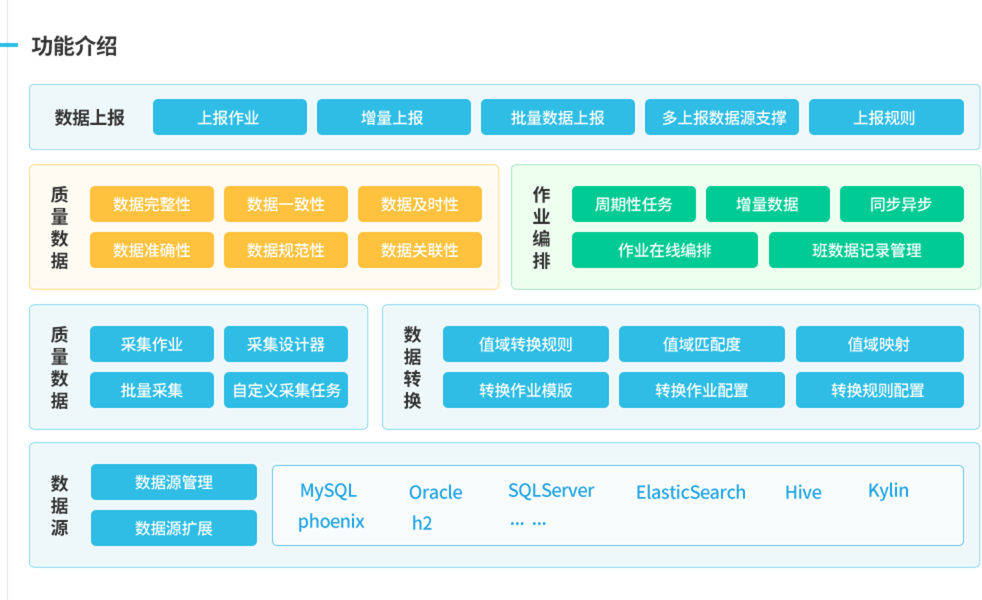Screen dimensions: 982x600
Task: Open the 数据关联性 item
Action: click(419, 250)
